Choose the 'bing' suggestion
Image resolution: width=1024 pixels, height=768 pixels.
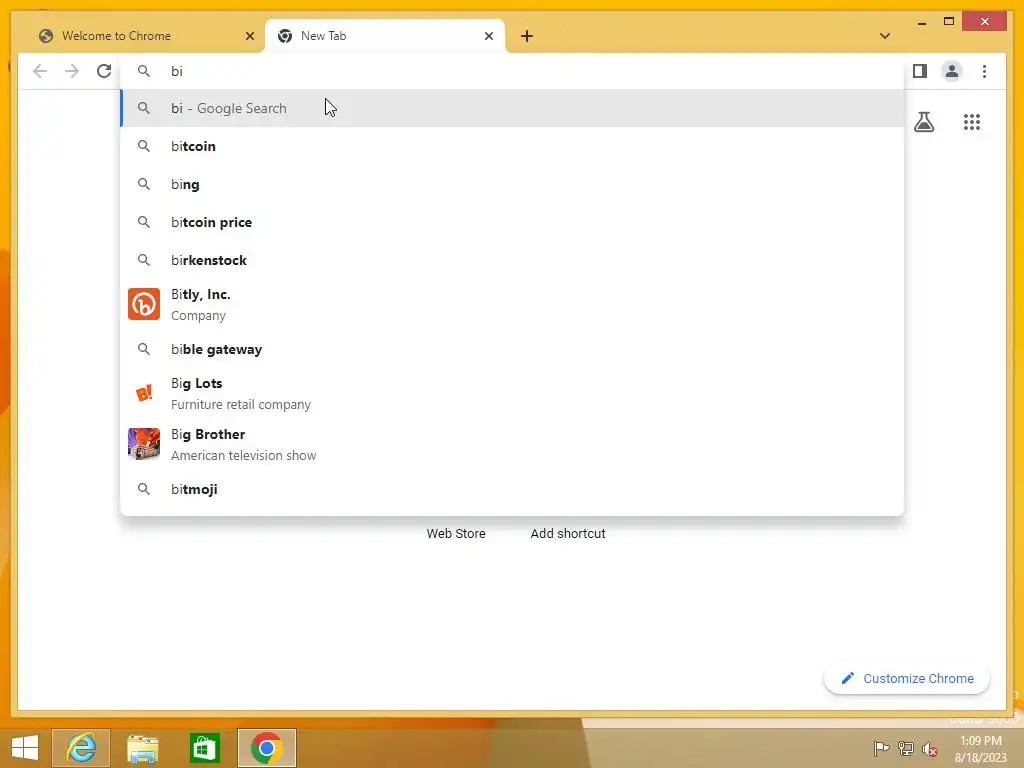click(513, 184)
